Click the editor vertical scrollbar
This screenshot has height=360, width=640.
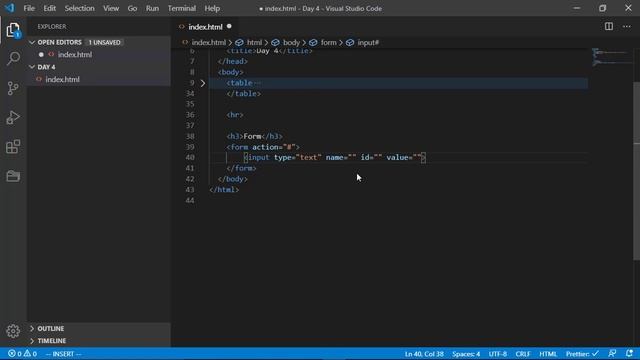point(636,171)
